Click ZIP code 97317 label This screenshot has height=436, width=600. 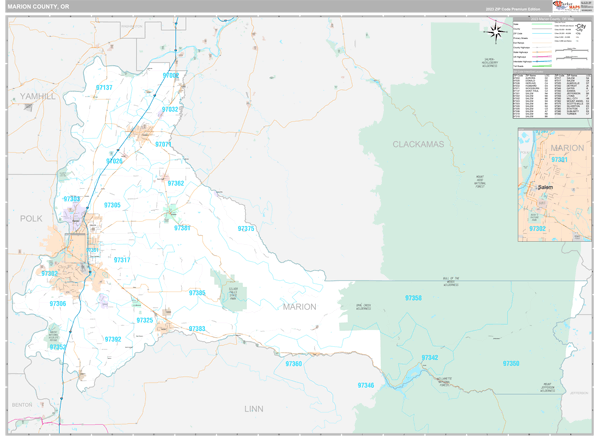[121, 260]
